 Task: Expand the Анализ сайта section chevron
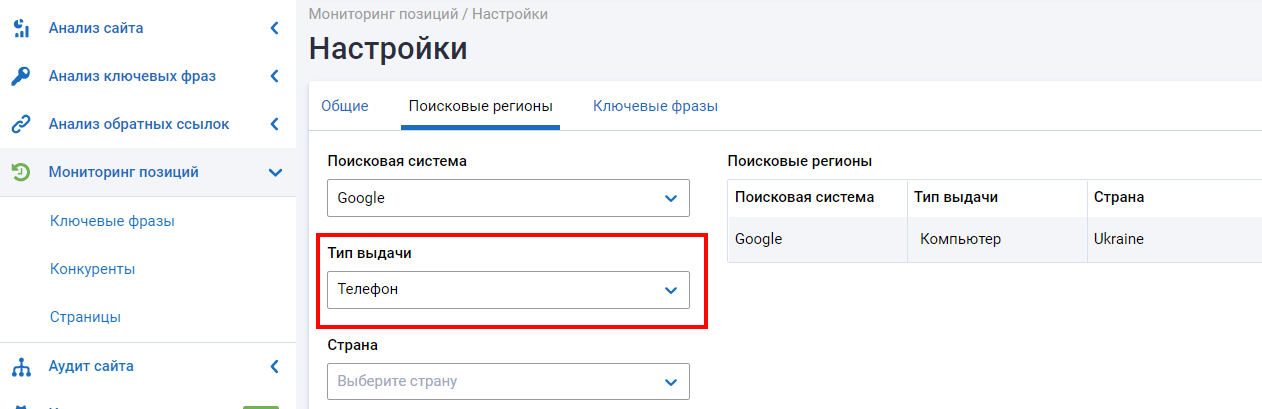[275, 28]
